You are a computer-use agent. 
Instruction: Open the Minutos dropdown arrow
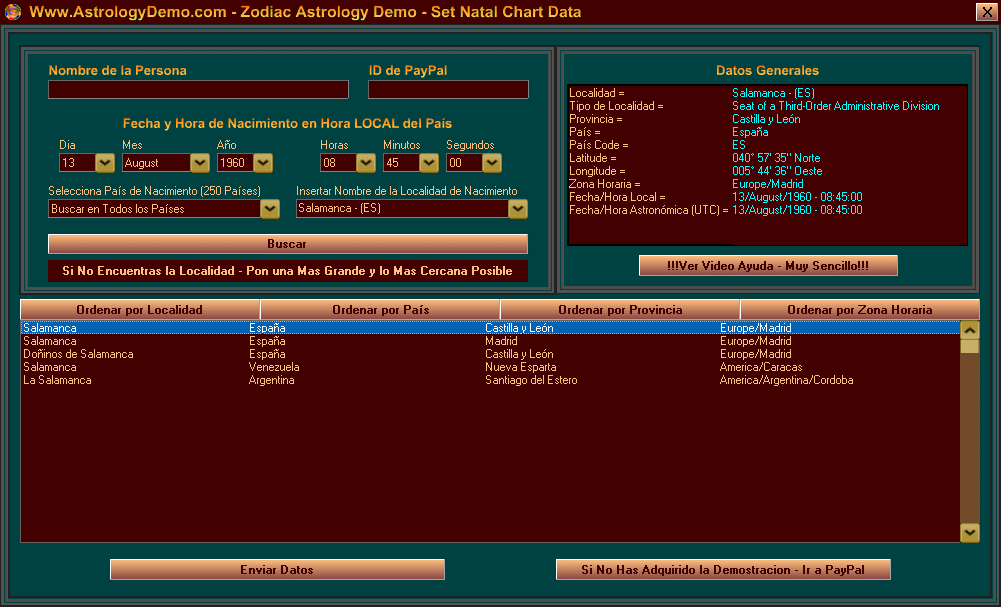click(429, 163)
